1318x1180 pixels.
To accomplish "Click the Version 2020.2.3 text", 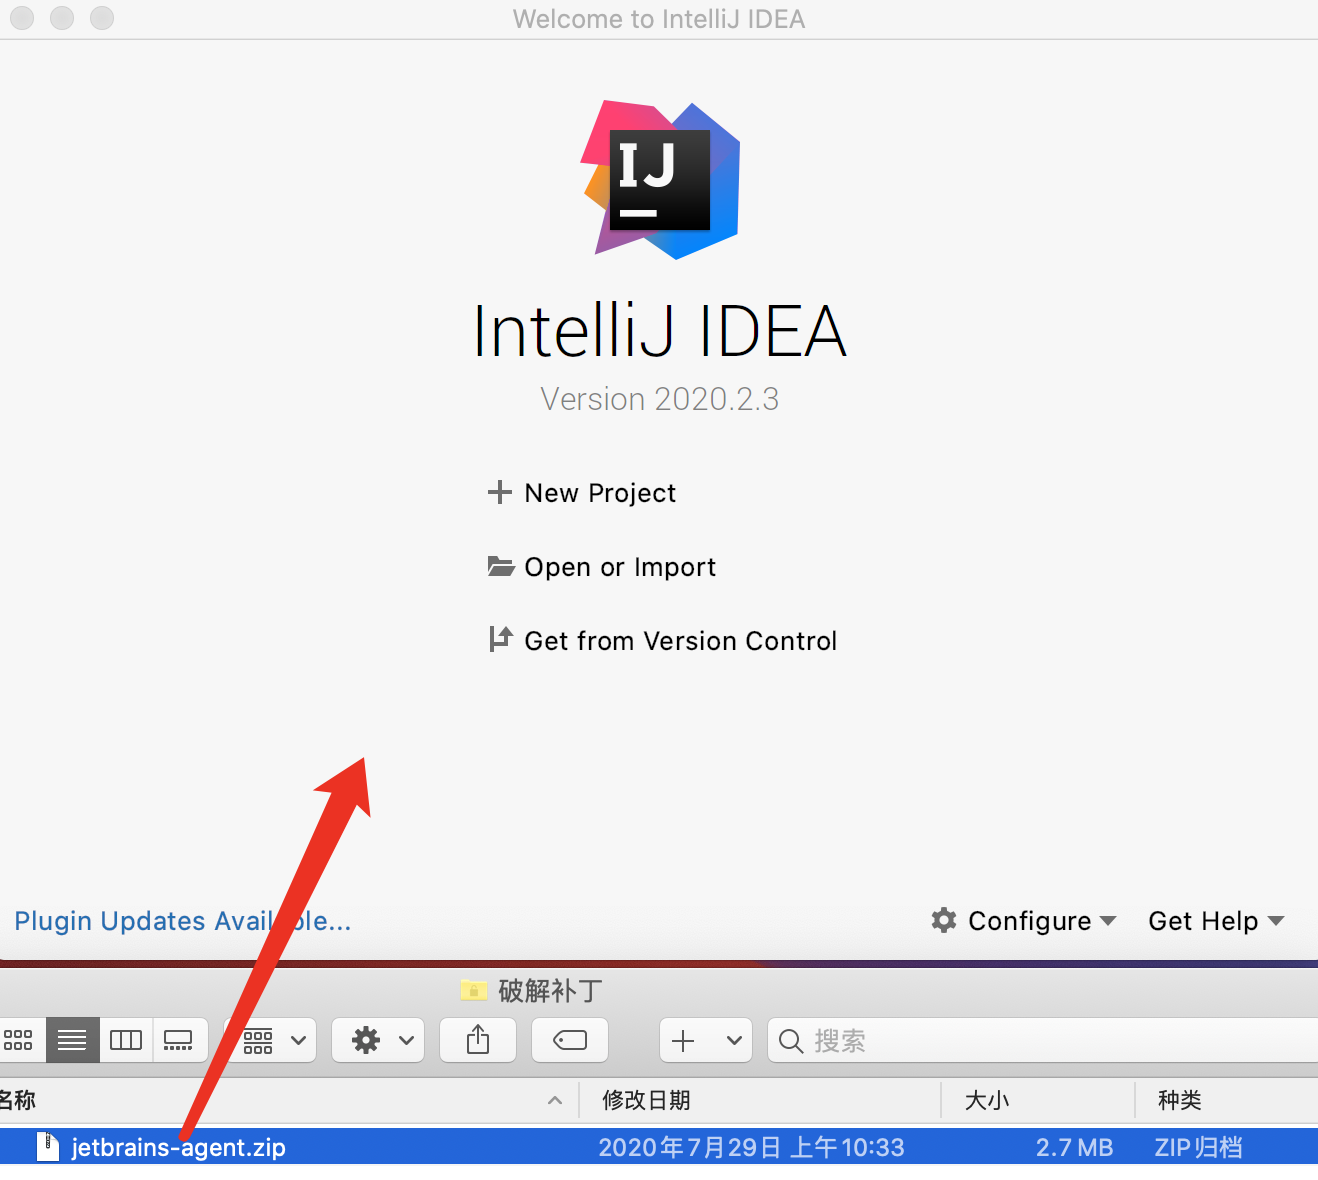I will pos(660,399).
